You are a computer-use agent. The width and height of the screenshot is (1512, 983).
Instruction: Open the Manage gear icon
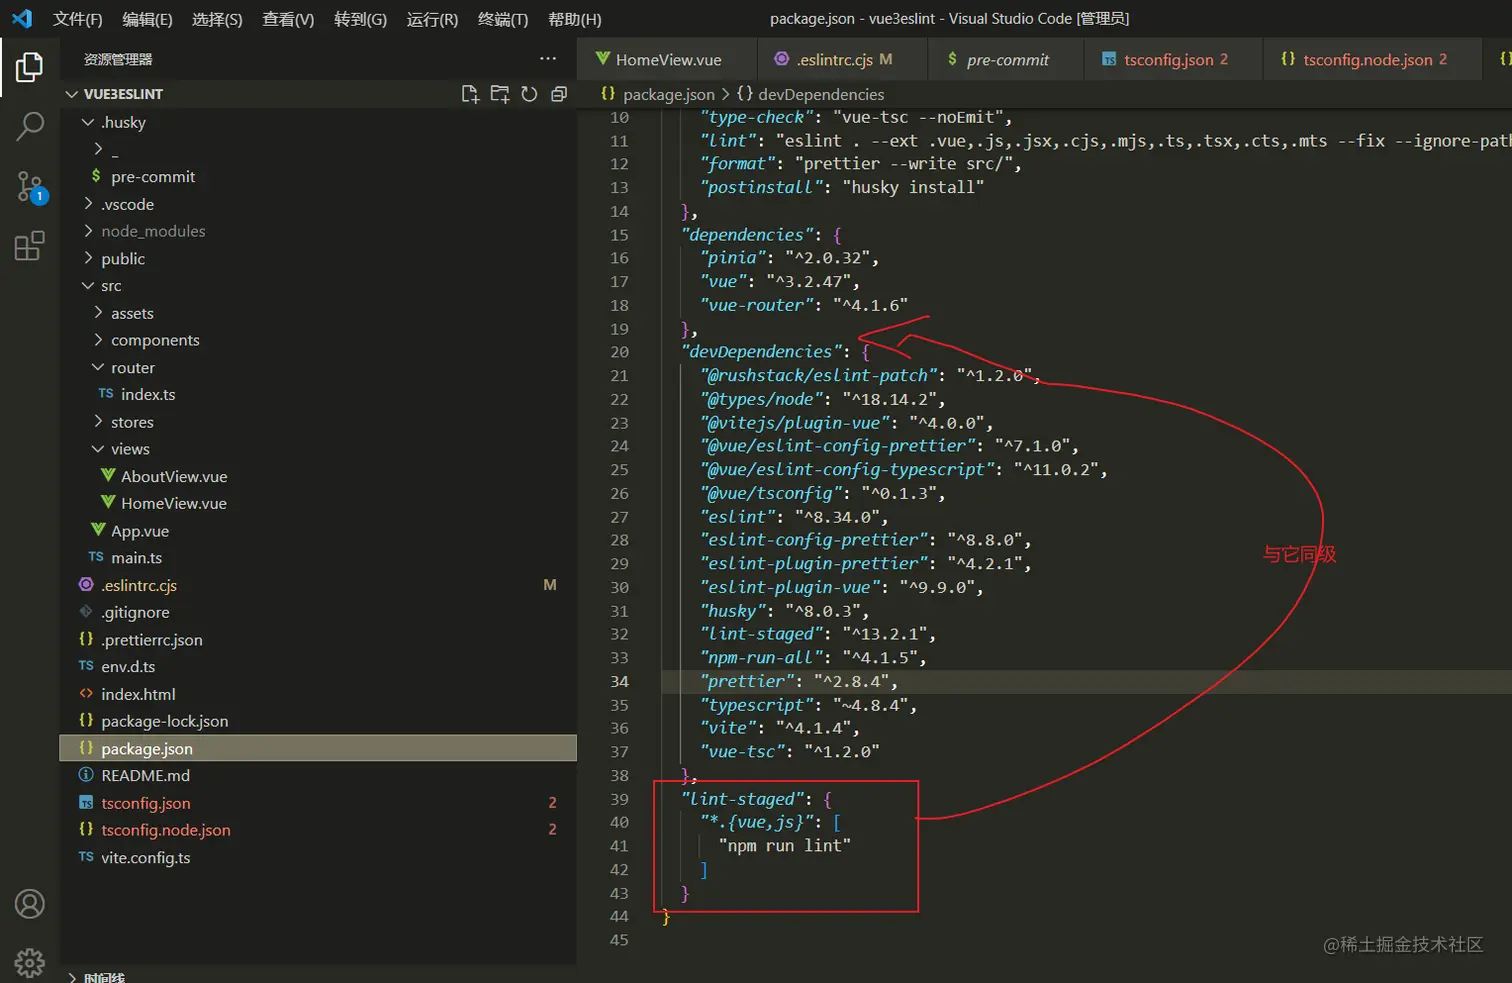29,962
